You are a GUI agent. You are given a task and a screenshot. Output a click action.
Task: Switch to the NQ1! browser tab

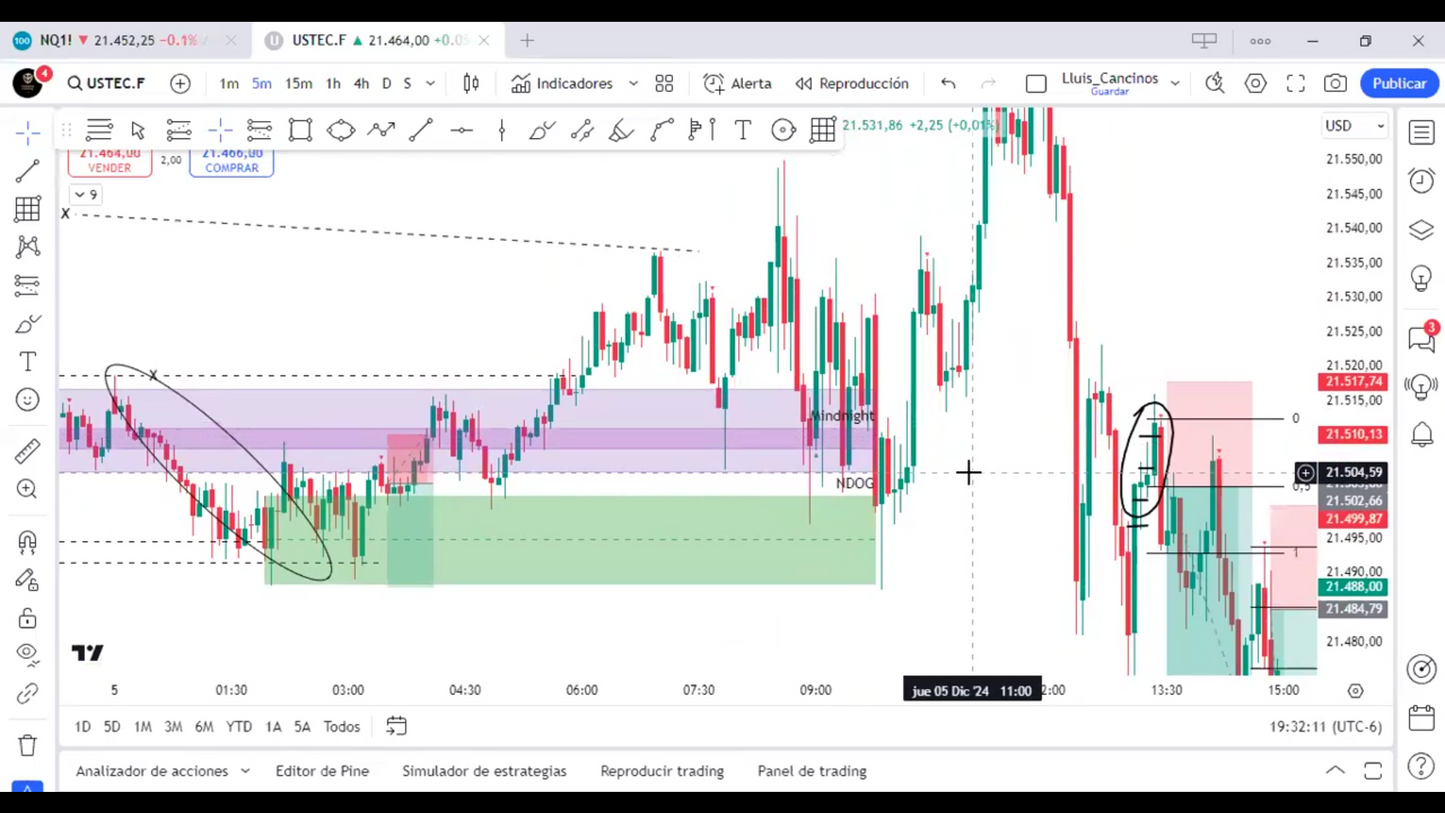pyautogui.click(x=110, y=41)
